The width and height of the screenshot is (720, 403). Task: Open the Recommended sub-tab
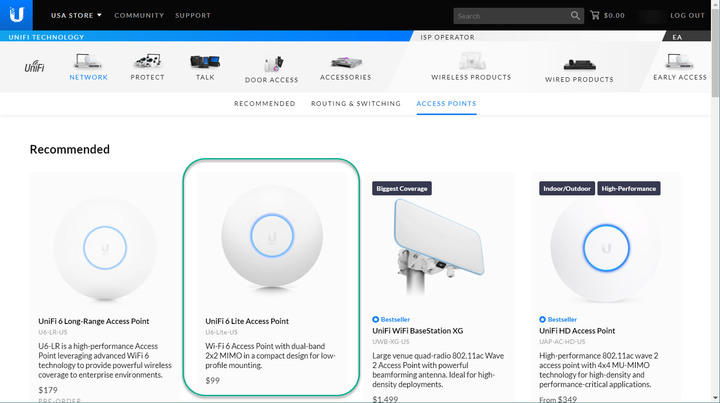point(264,103)
